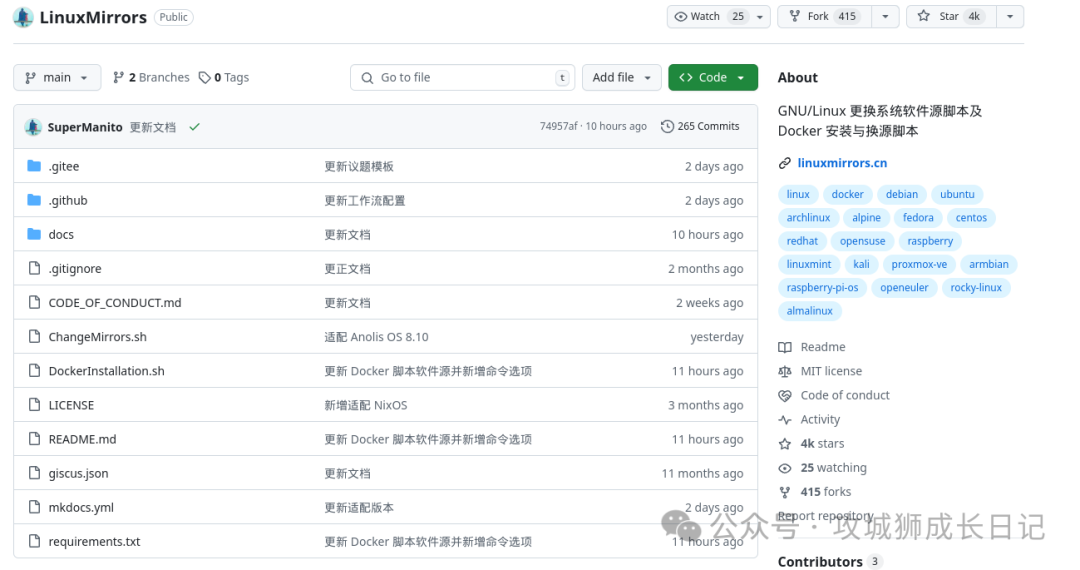The width and height of the screenshot is (1080, 570).
Task: Expand the main branch dropdown
Action: tap(57, 78)
